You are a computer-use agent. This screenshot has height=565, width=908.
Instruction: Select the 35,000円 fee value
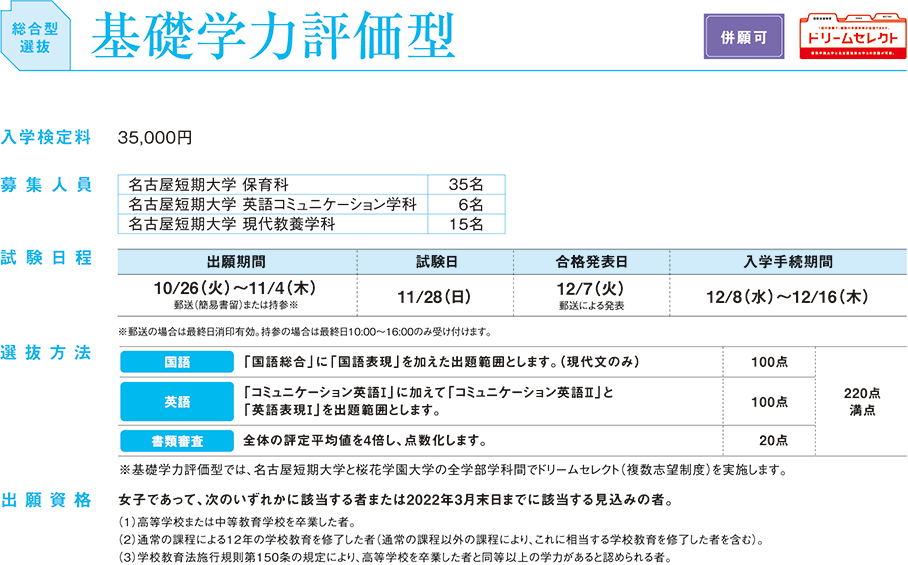click(155, 138)
